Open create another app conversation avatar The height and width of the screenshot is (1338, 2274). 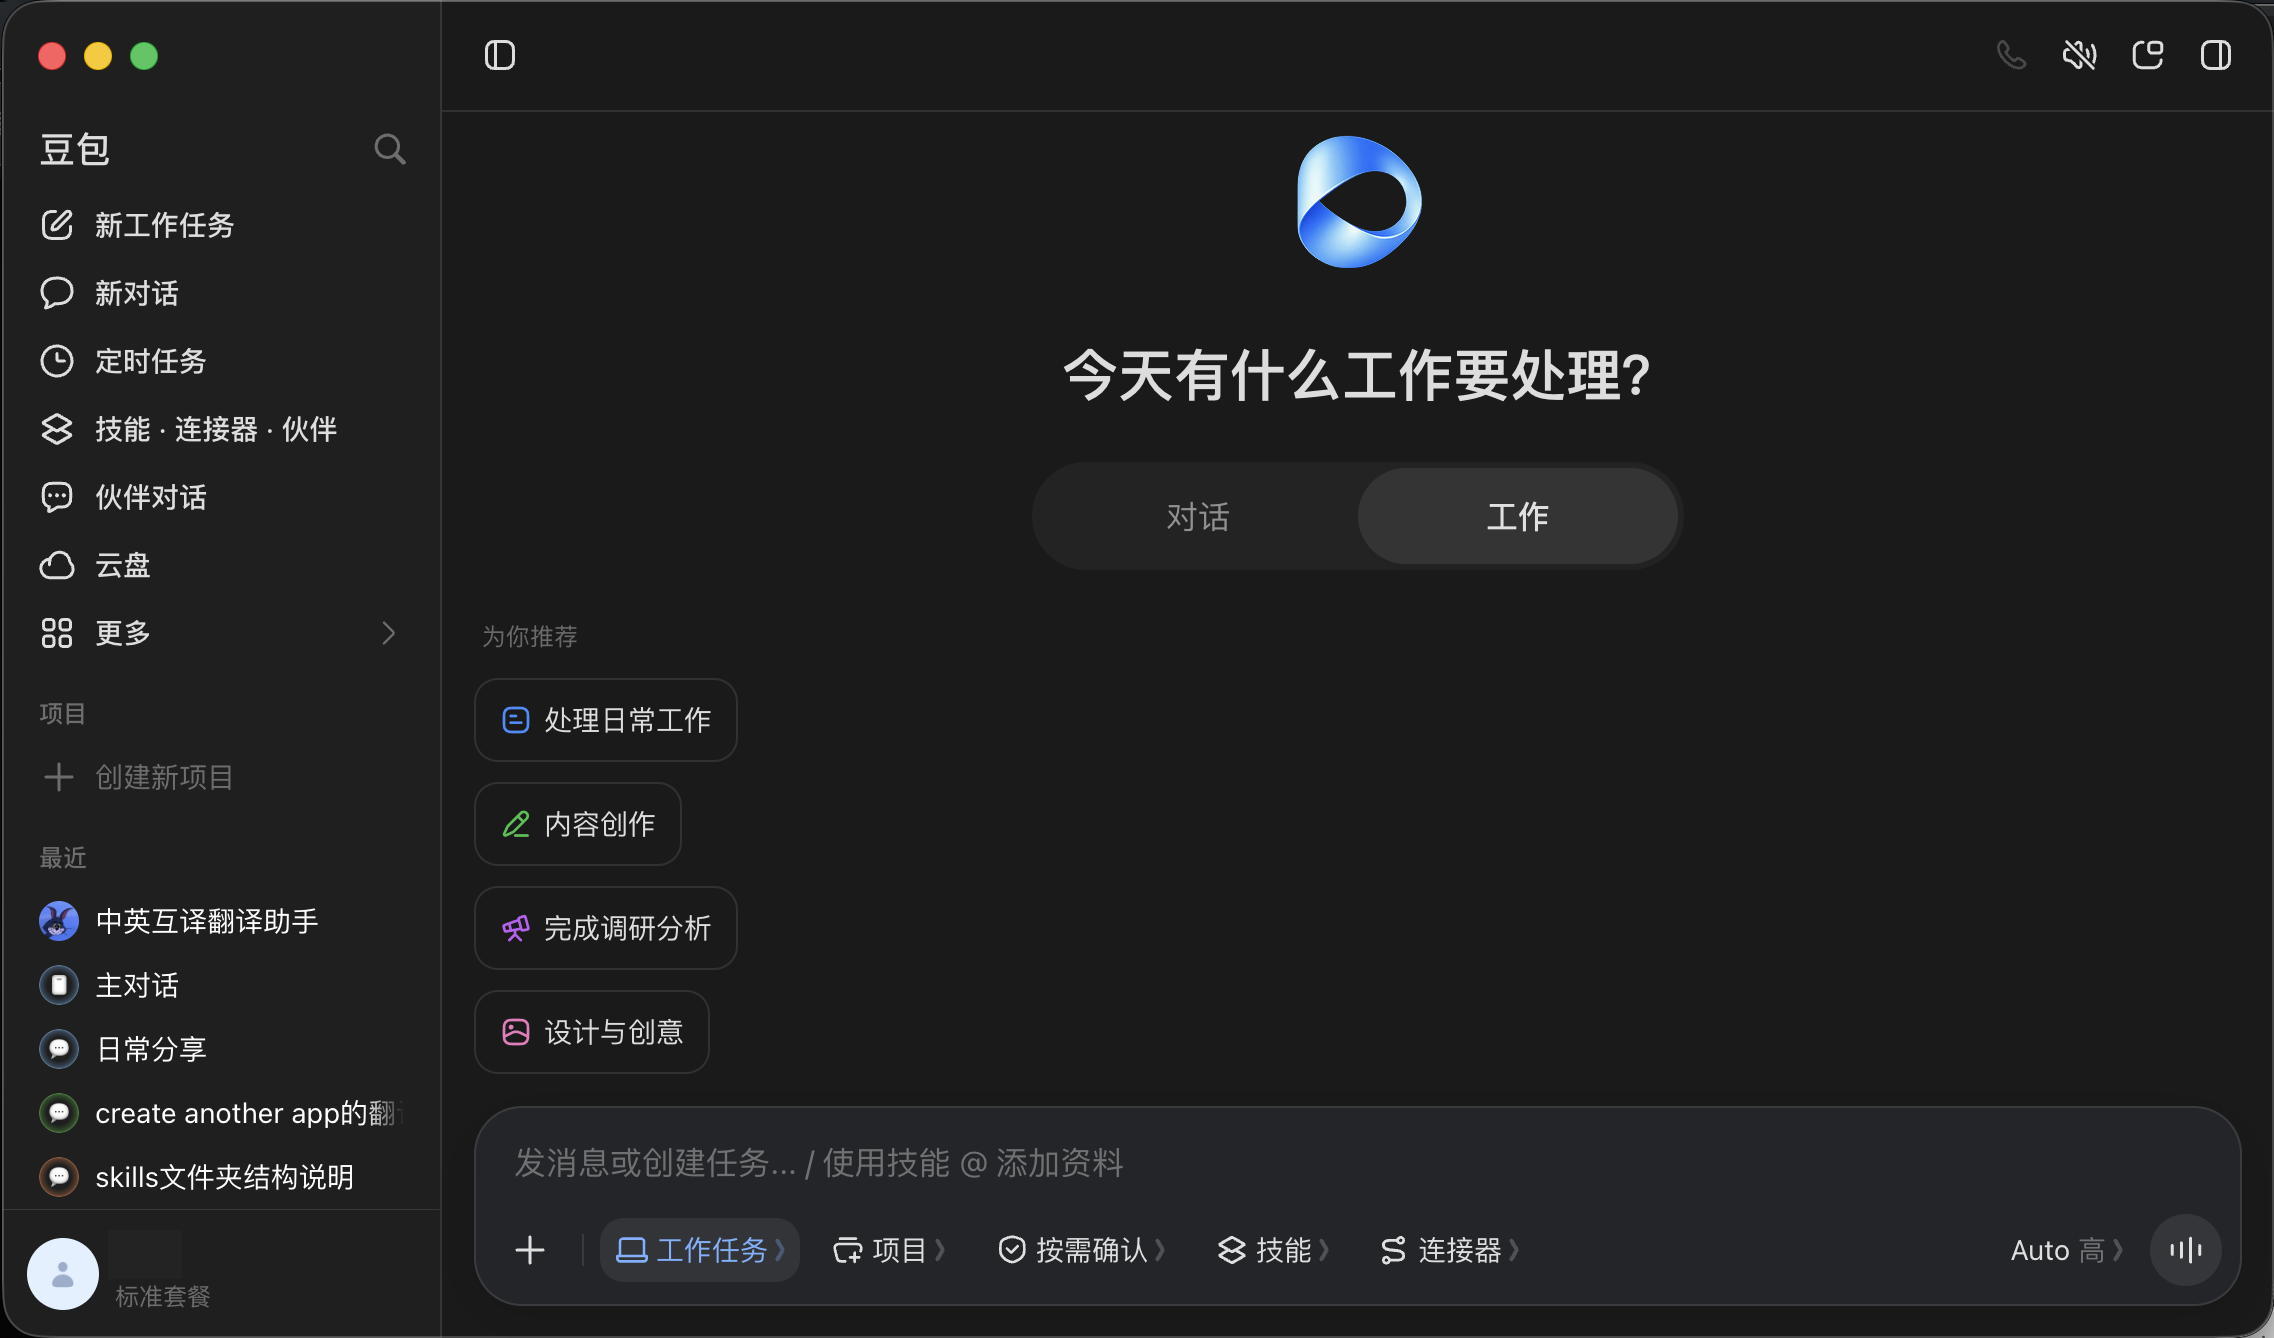(x=59, y=1113)
